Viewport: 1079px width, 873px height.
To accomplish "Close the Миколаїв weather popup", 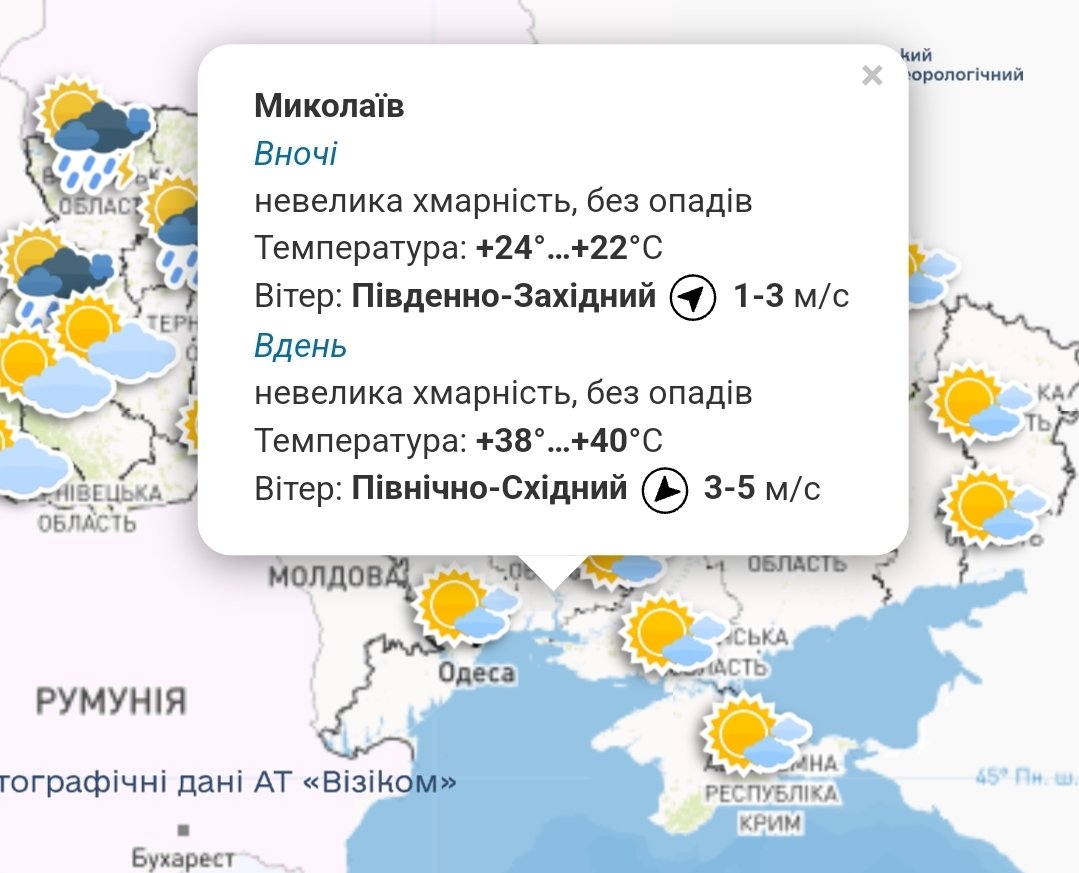I will pos(872,76).
